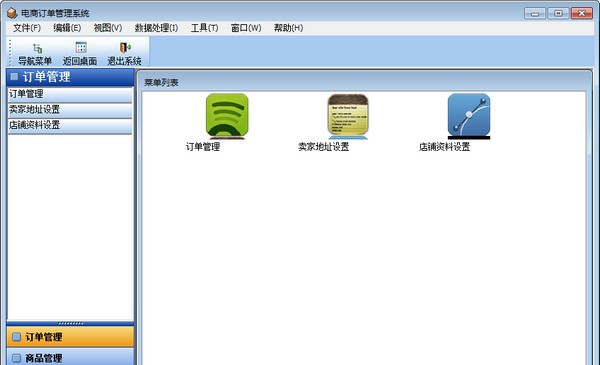Click the app icon in the title bar
Screen dimensions: 600x365
point(12,13)
